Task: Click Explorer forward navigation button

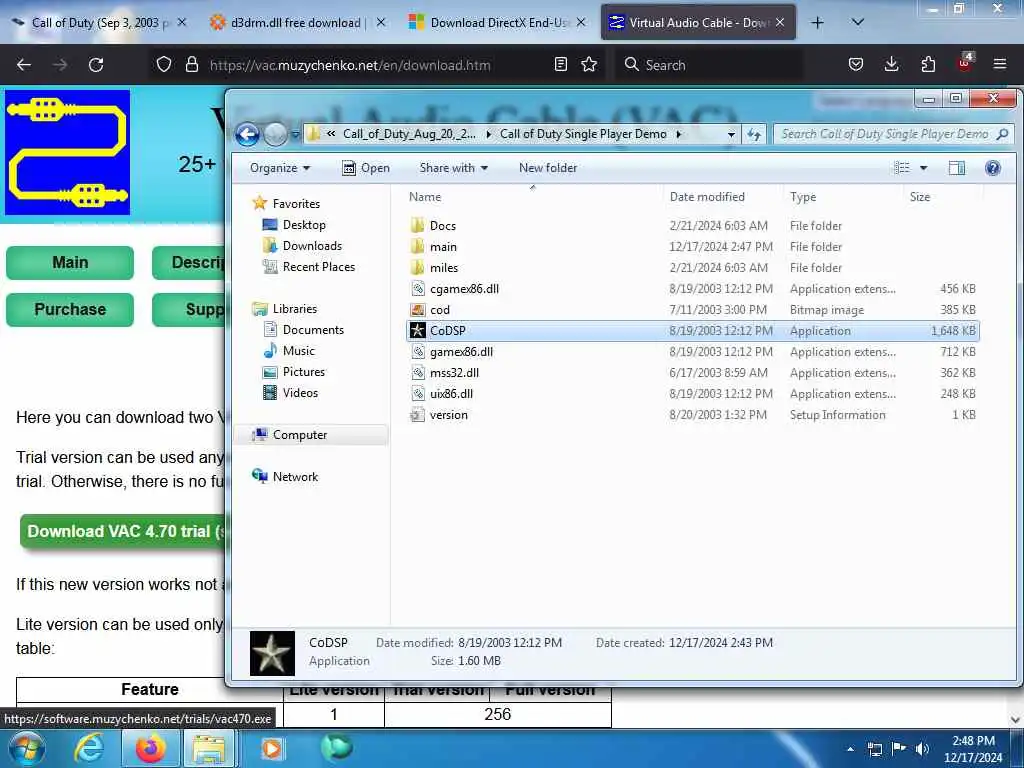Action: [276, 135]
